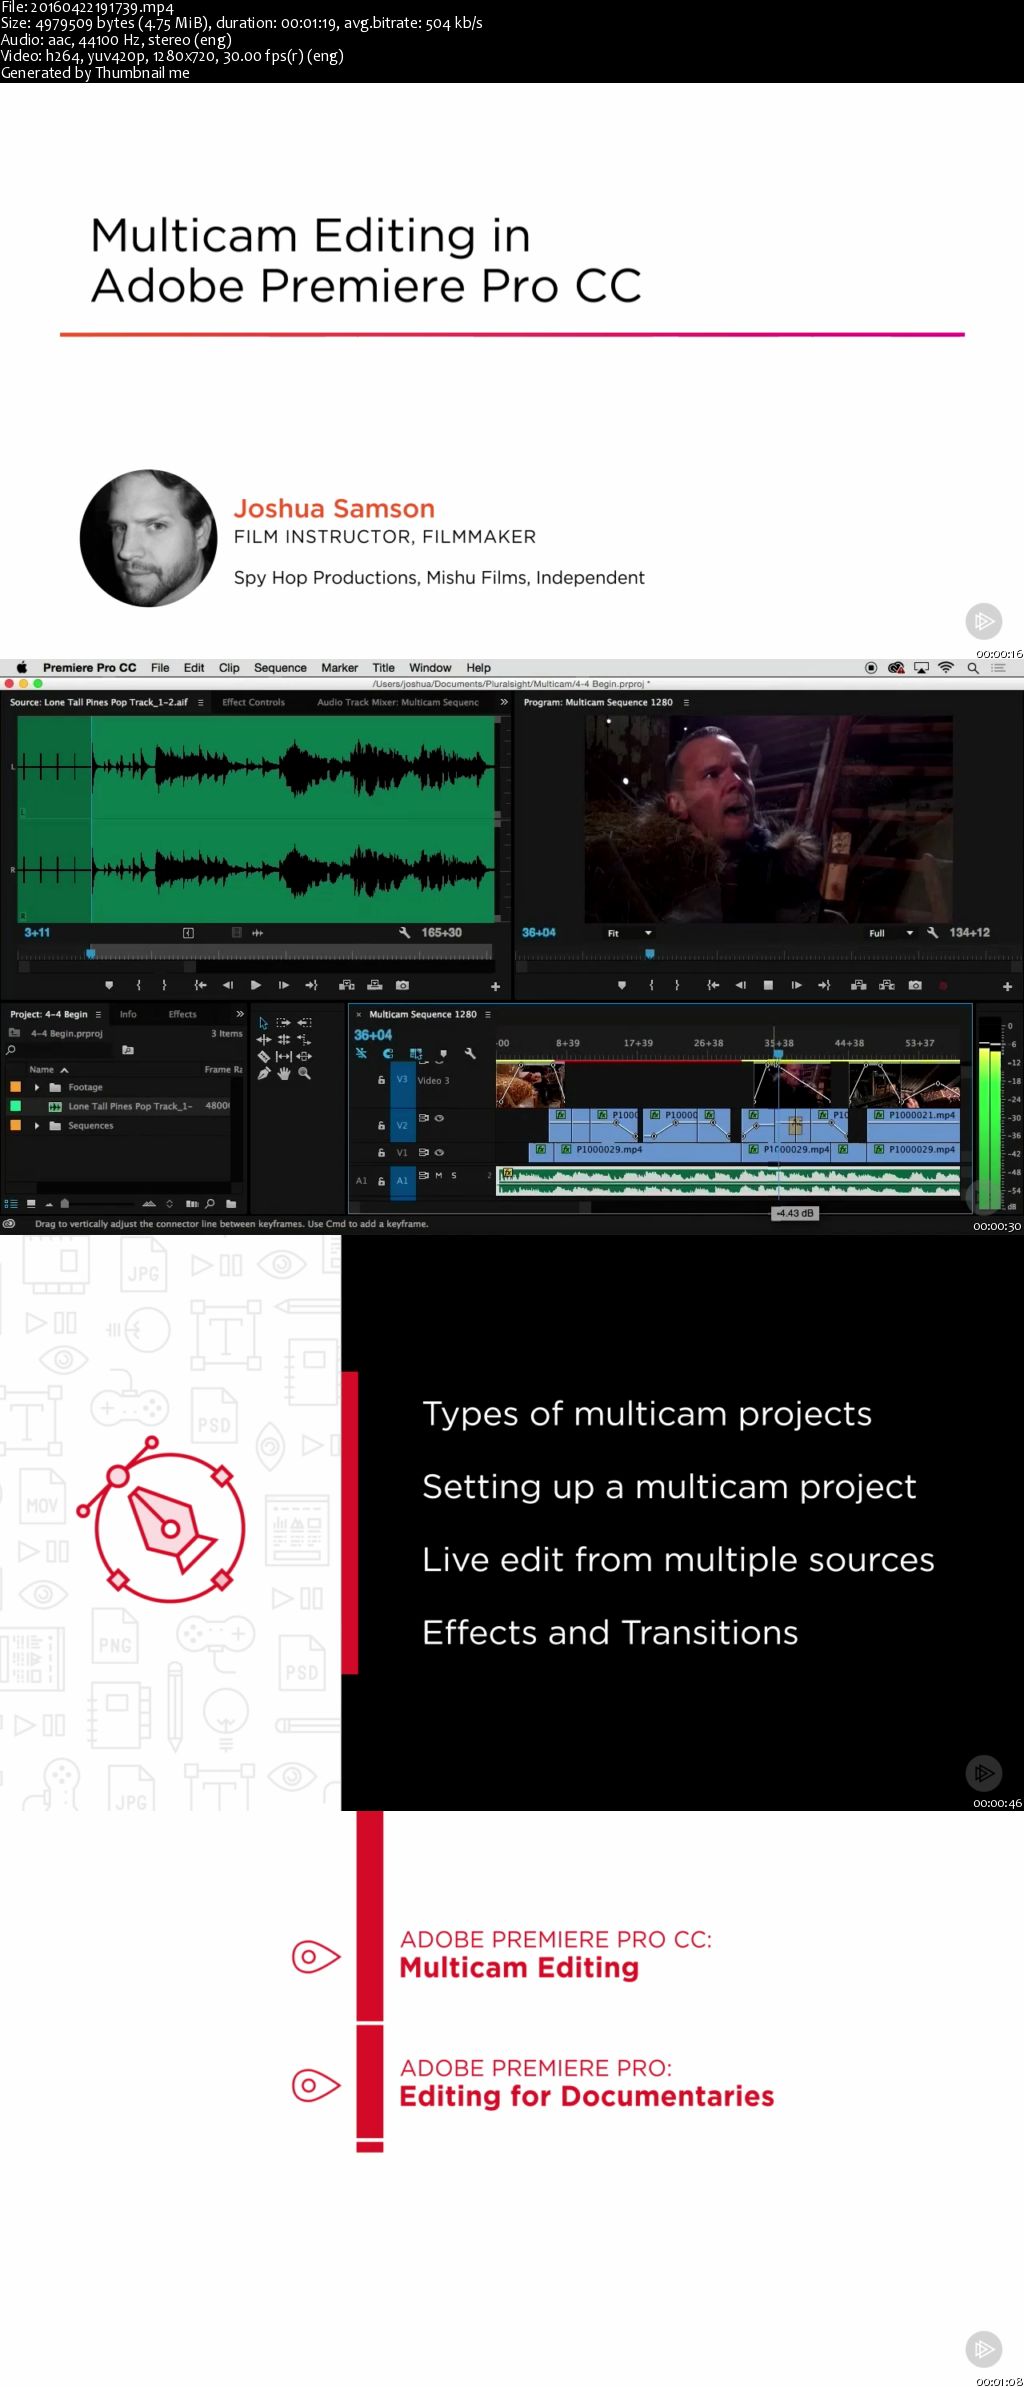The height and width of the screenshot is (2387, 1024).
Task: Switch to the Audio Track Mixer tab
Action: click(398, 702)
